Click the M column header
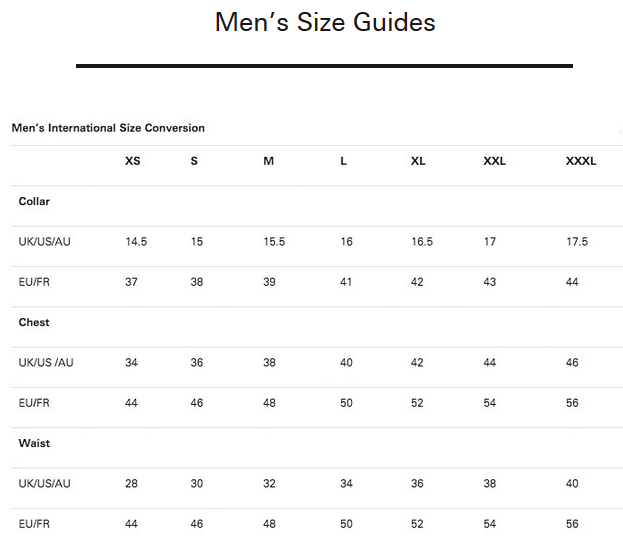 (269, 161)
